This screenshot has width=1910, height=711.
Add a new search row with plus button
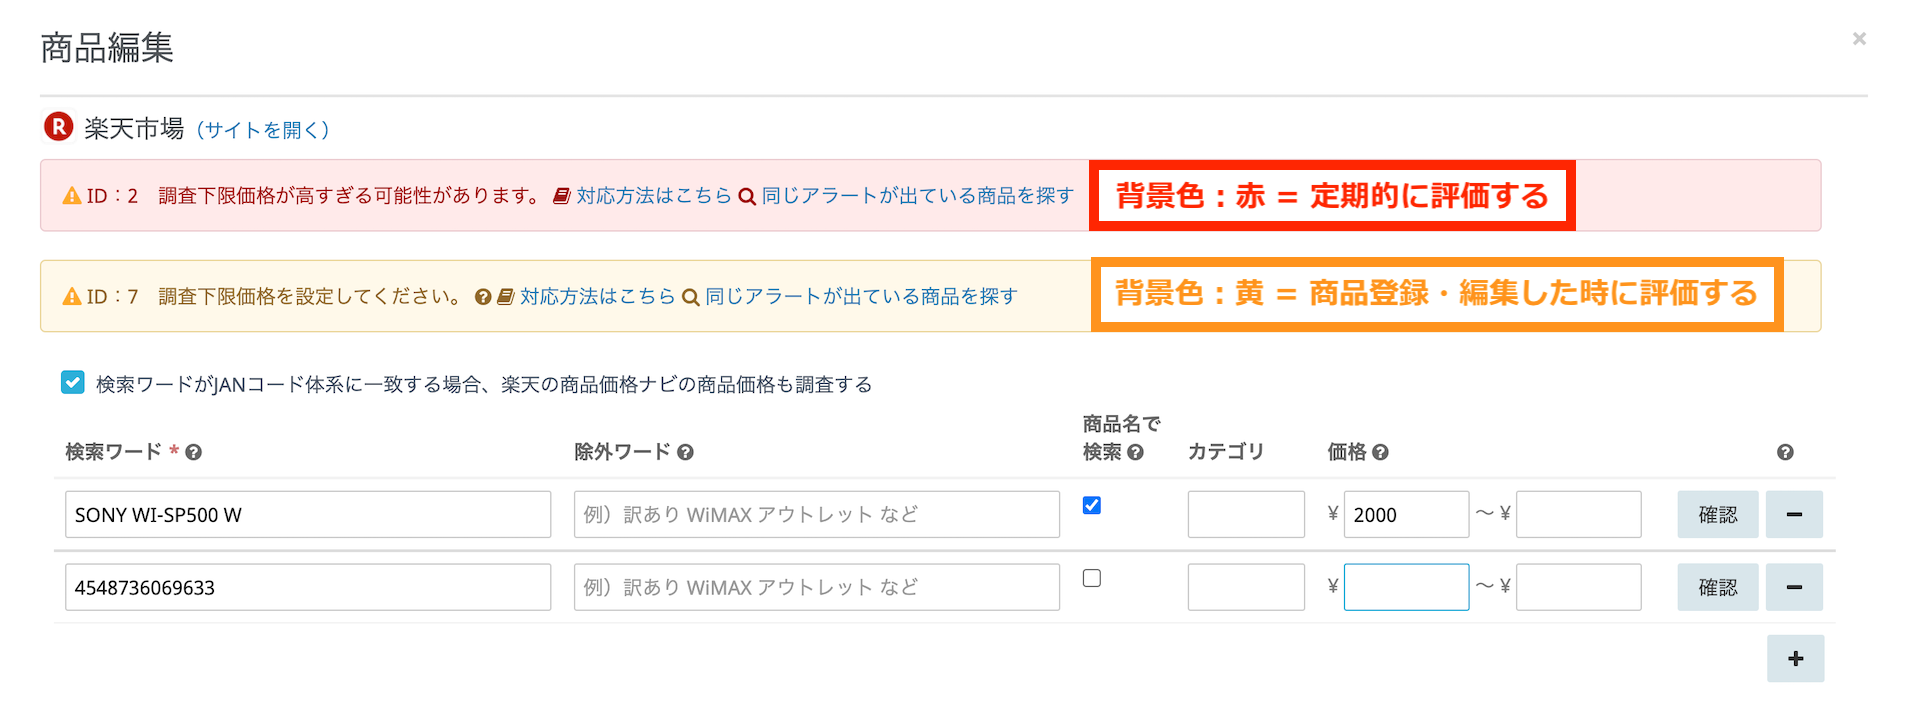(1795, 659)
